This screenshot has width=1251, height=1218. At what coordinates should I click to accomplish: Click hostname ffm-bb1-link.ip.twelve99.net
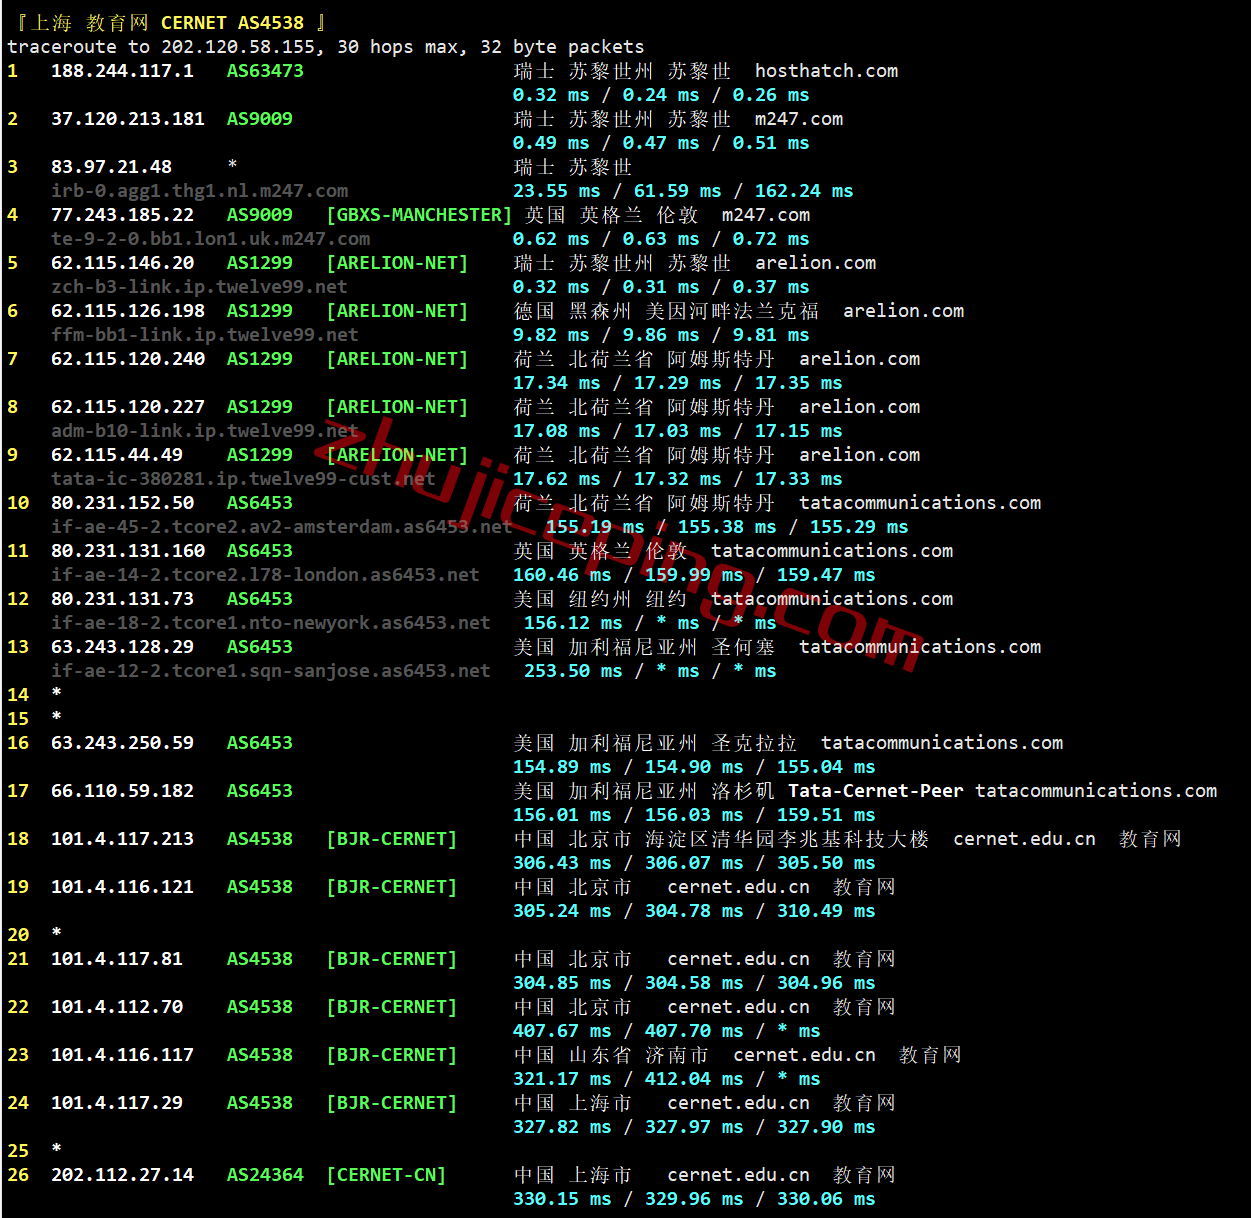coord(205,335)
